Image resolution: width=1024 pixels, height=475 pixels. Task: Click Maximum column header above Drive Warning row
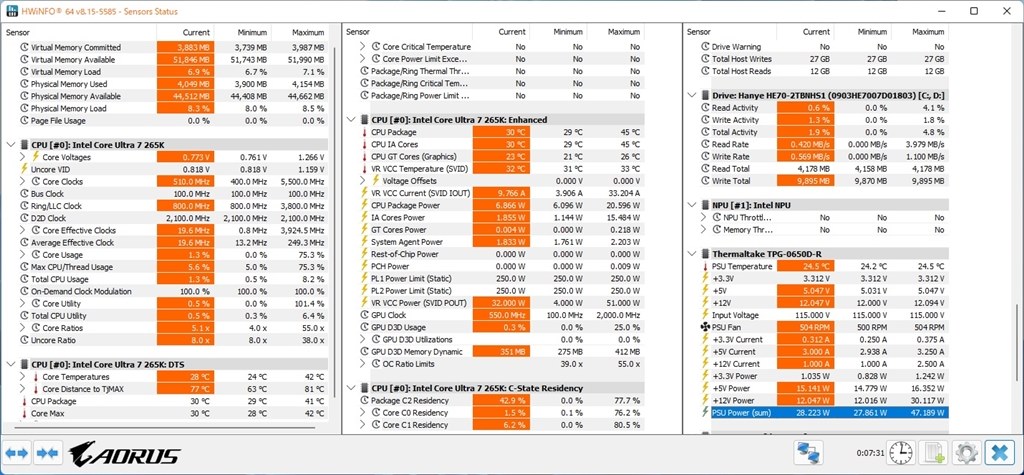pyautogui.click(x=920, y=32)
